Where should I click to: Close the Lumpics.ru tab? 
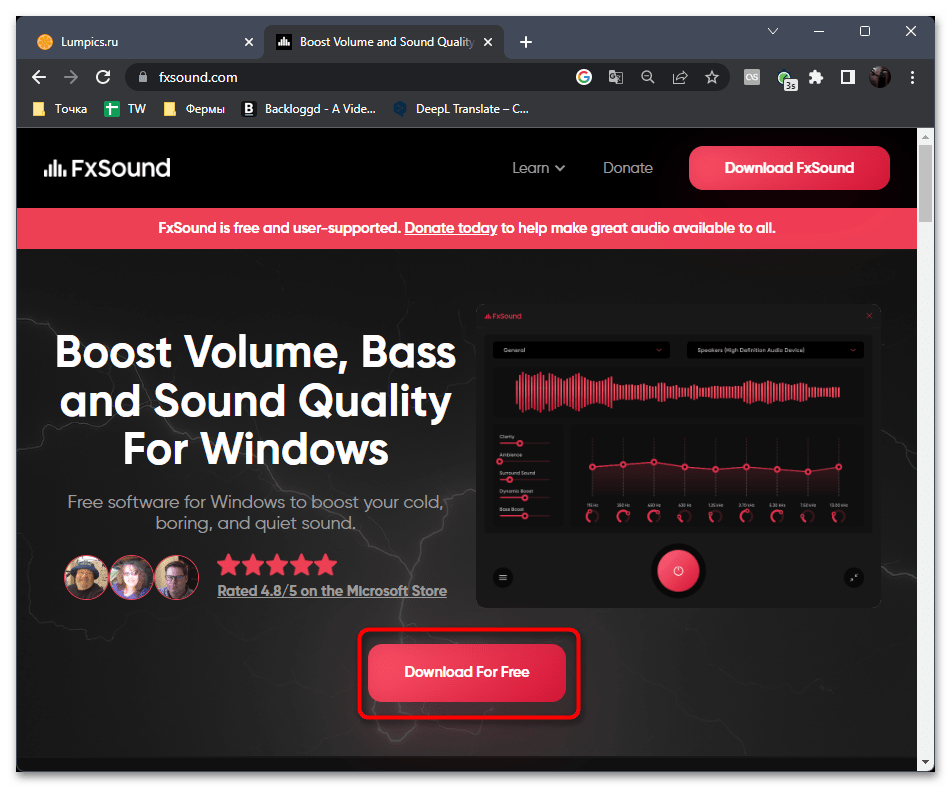[249, 42]
